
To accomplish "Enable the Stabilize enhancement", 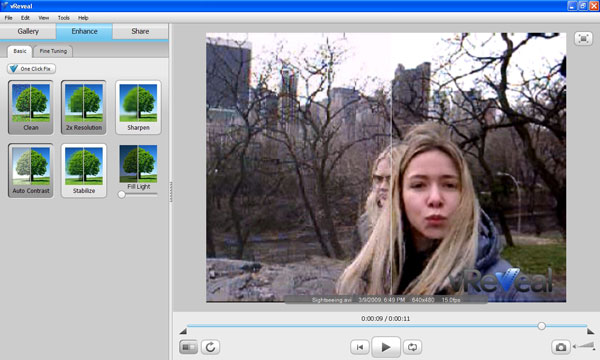I will (x=84, y=171).
